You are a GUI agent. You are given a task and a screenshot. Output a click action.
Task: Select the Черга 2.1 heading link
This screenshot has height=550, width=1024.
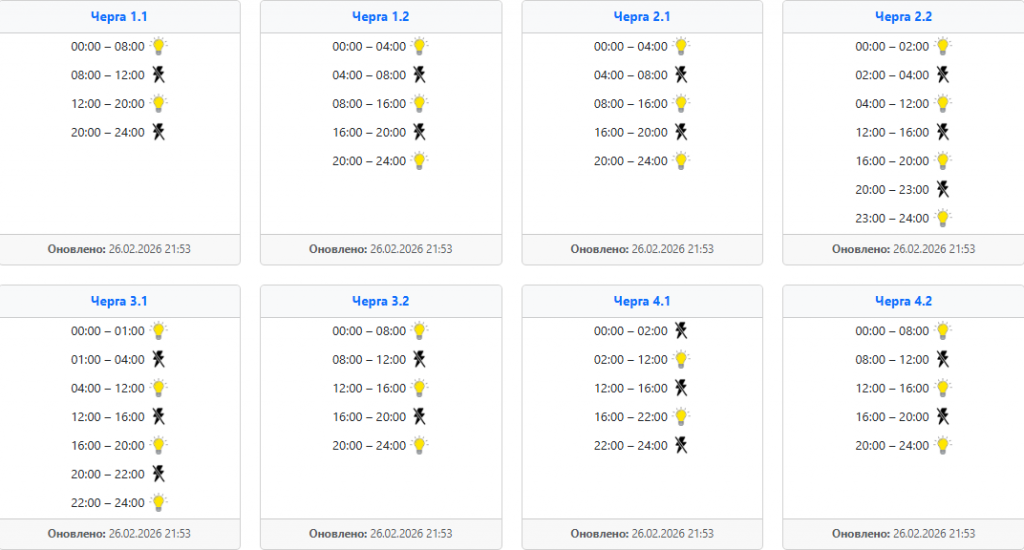pyautogui.click(x=642, y=17)
